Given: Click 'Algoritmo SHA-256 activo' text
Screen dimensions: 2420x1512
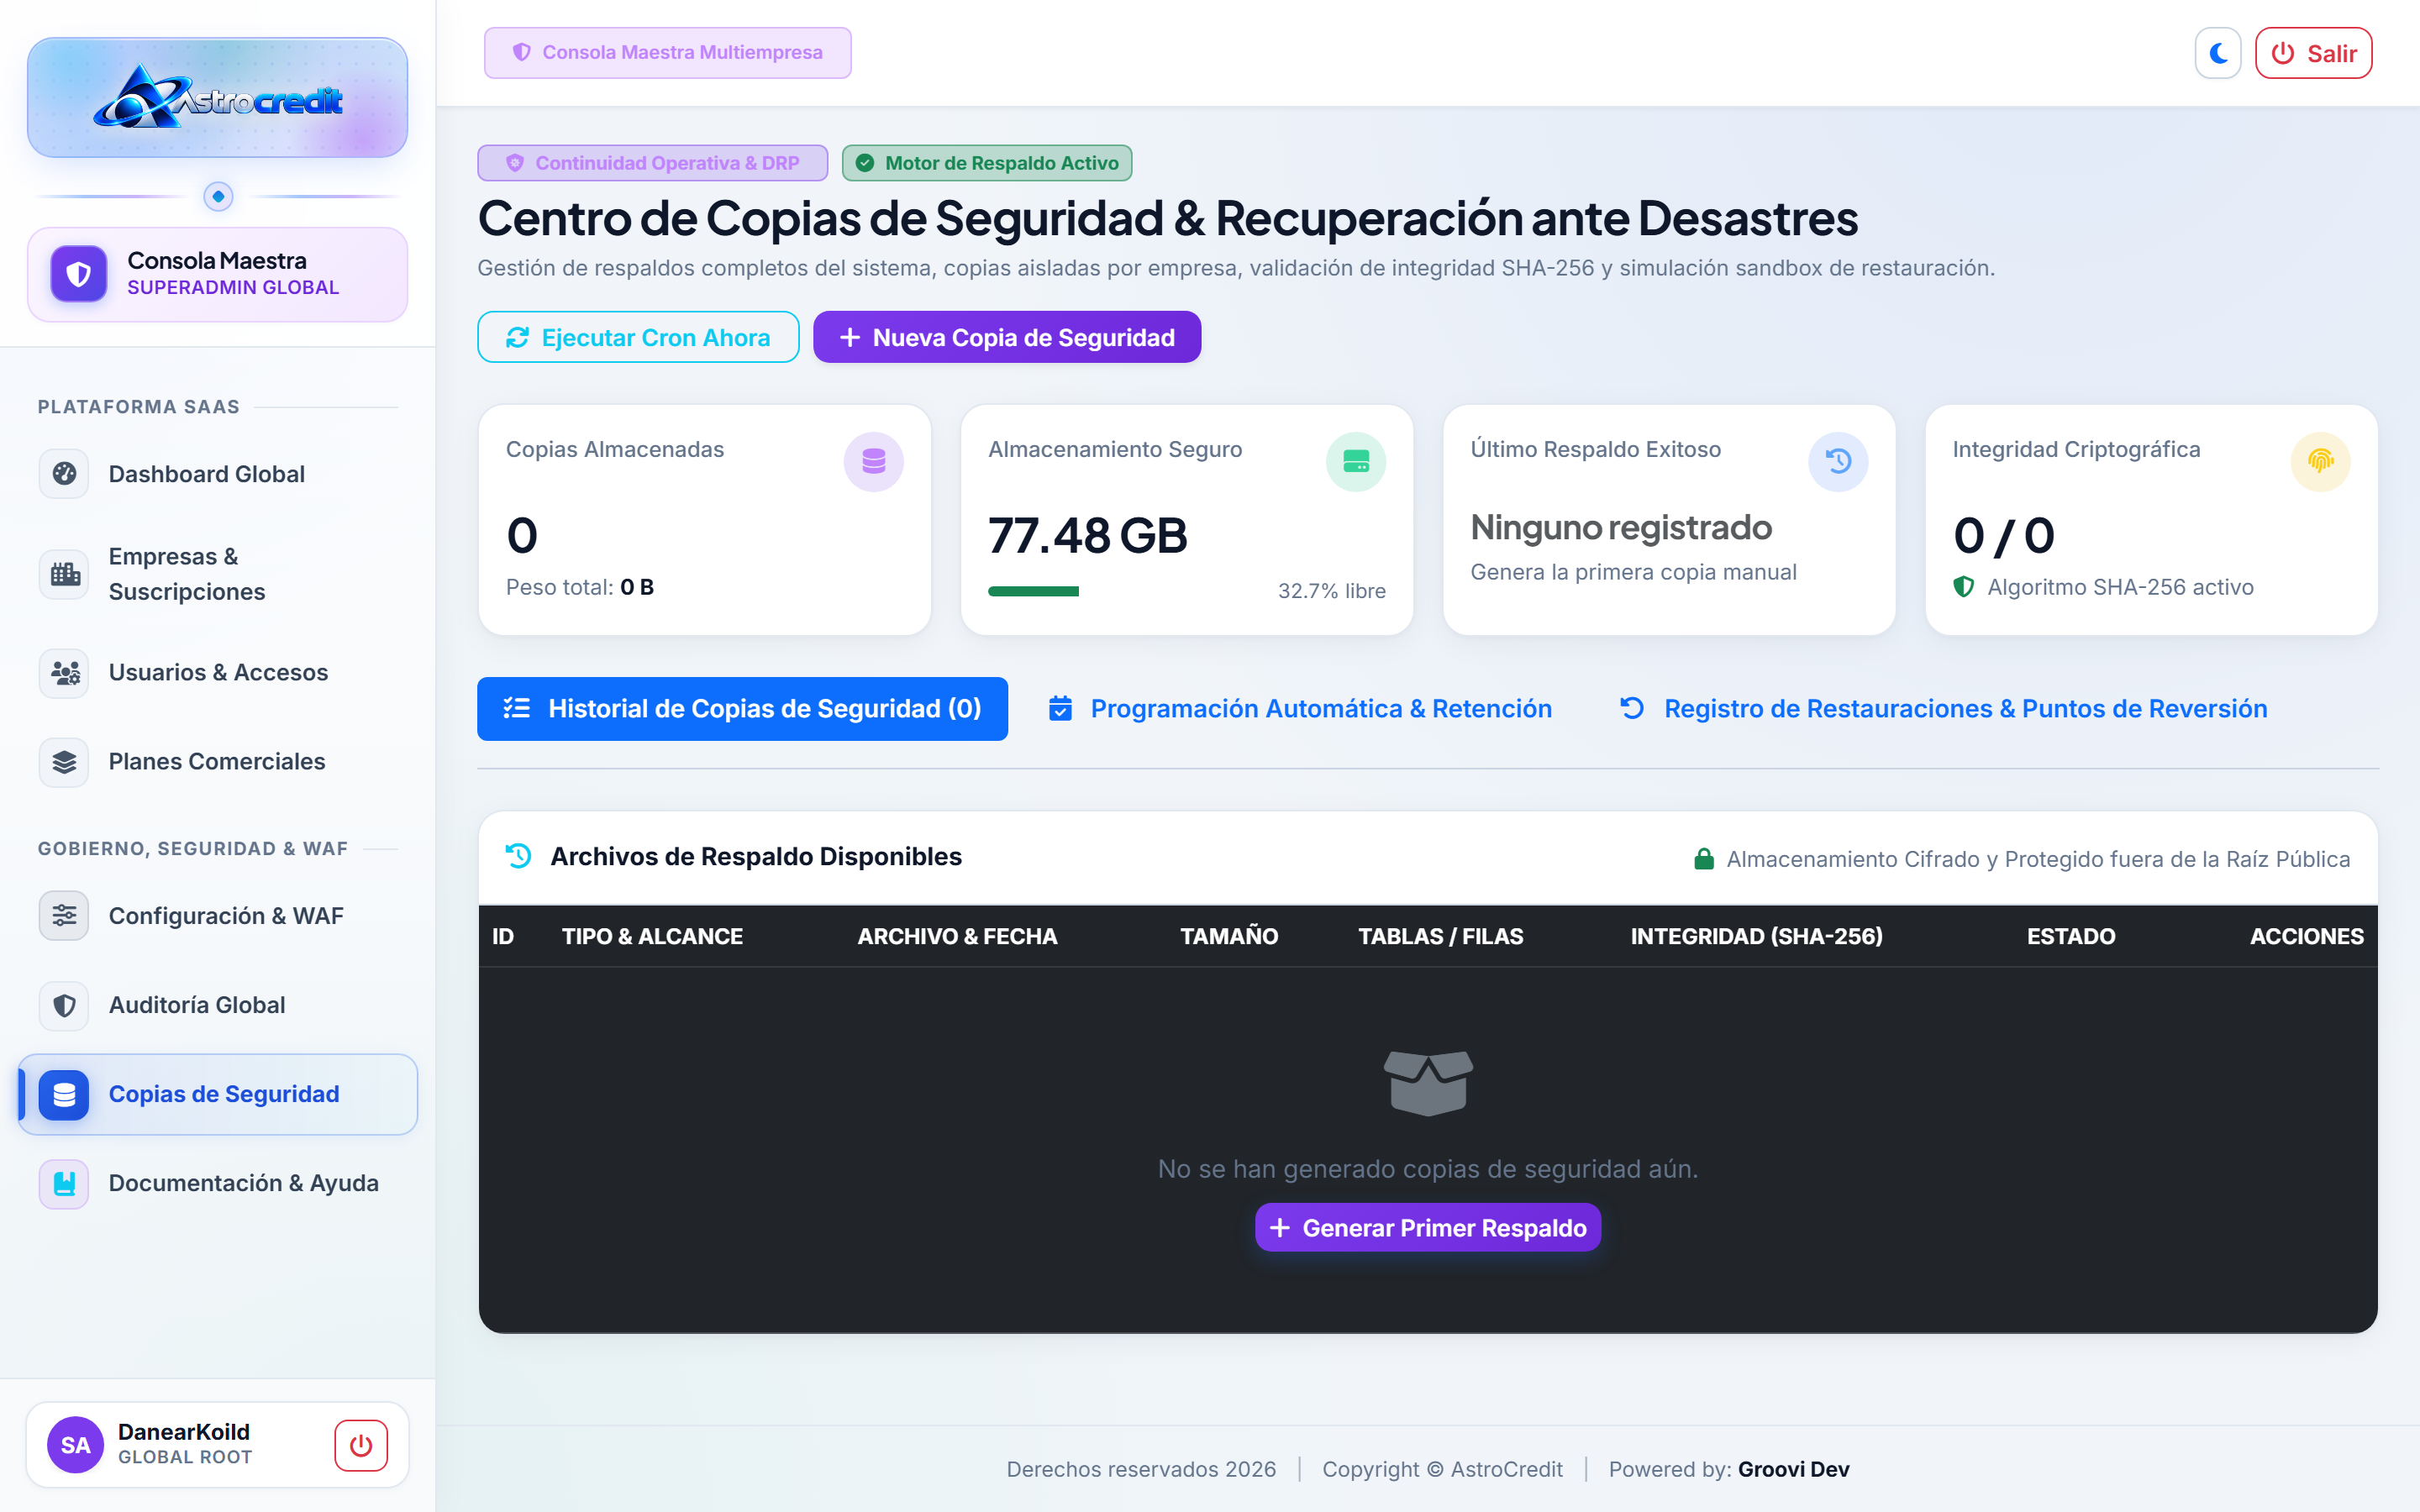Looking at the screenshot, I should pos(2120,587).
